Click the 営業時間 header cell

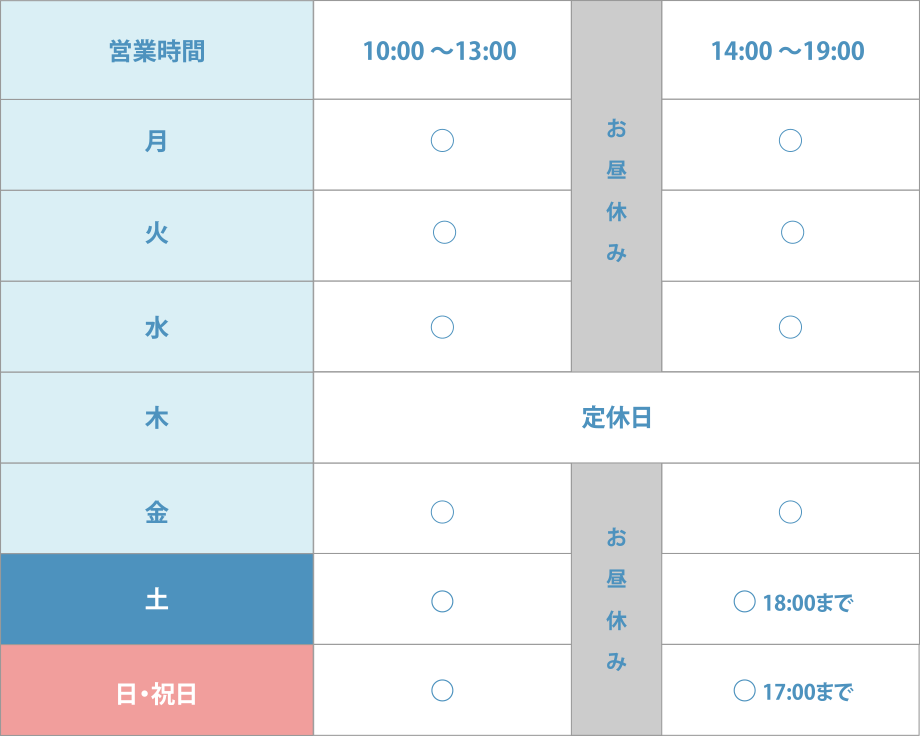pos(157,51)
